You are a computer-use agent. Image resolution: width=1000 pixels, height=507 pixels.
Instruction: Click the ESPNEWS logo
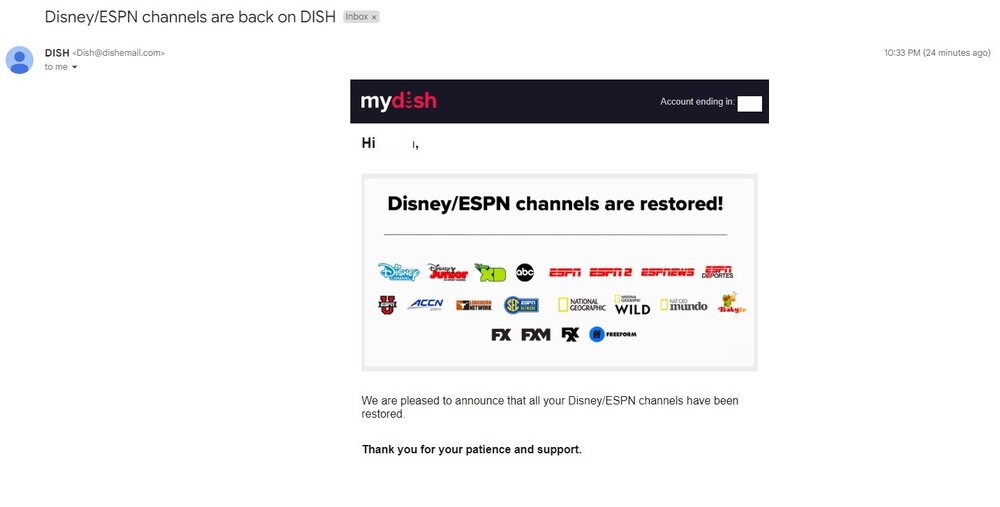(667, 272)
